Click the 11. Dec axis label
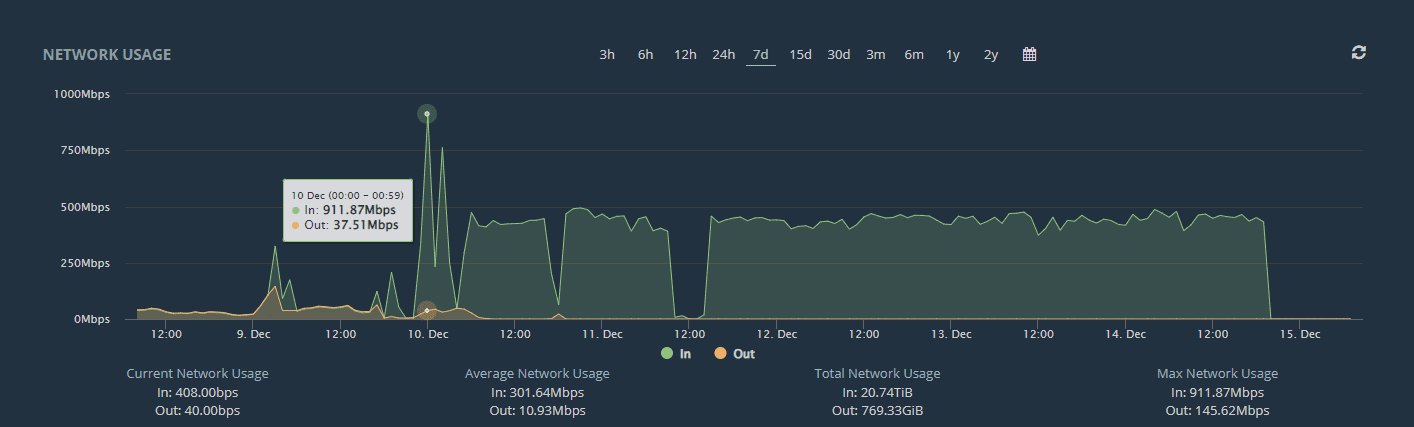 point(602,333)
